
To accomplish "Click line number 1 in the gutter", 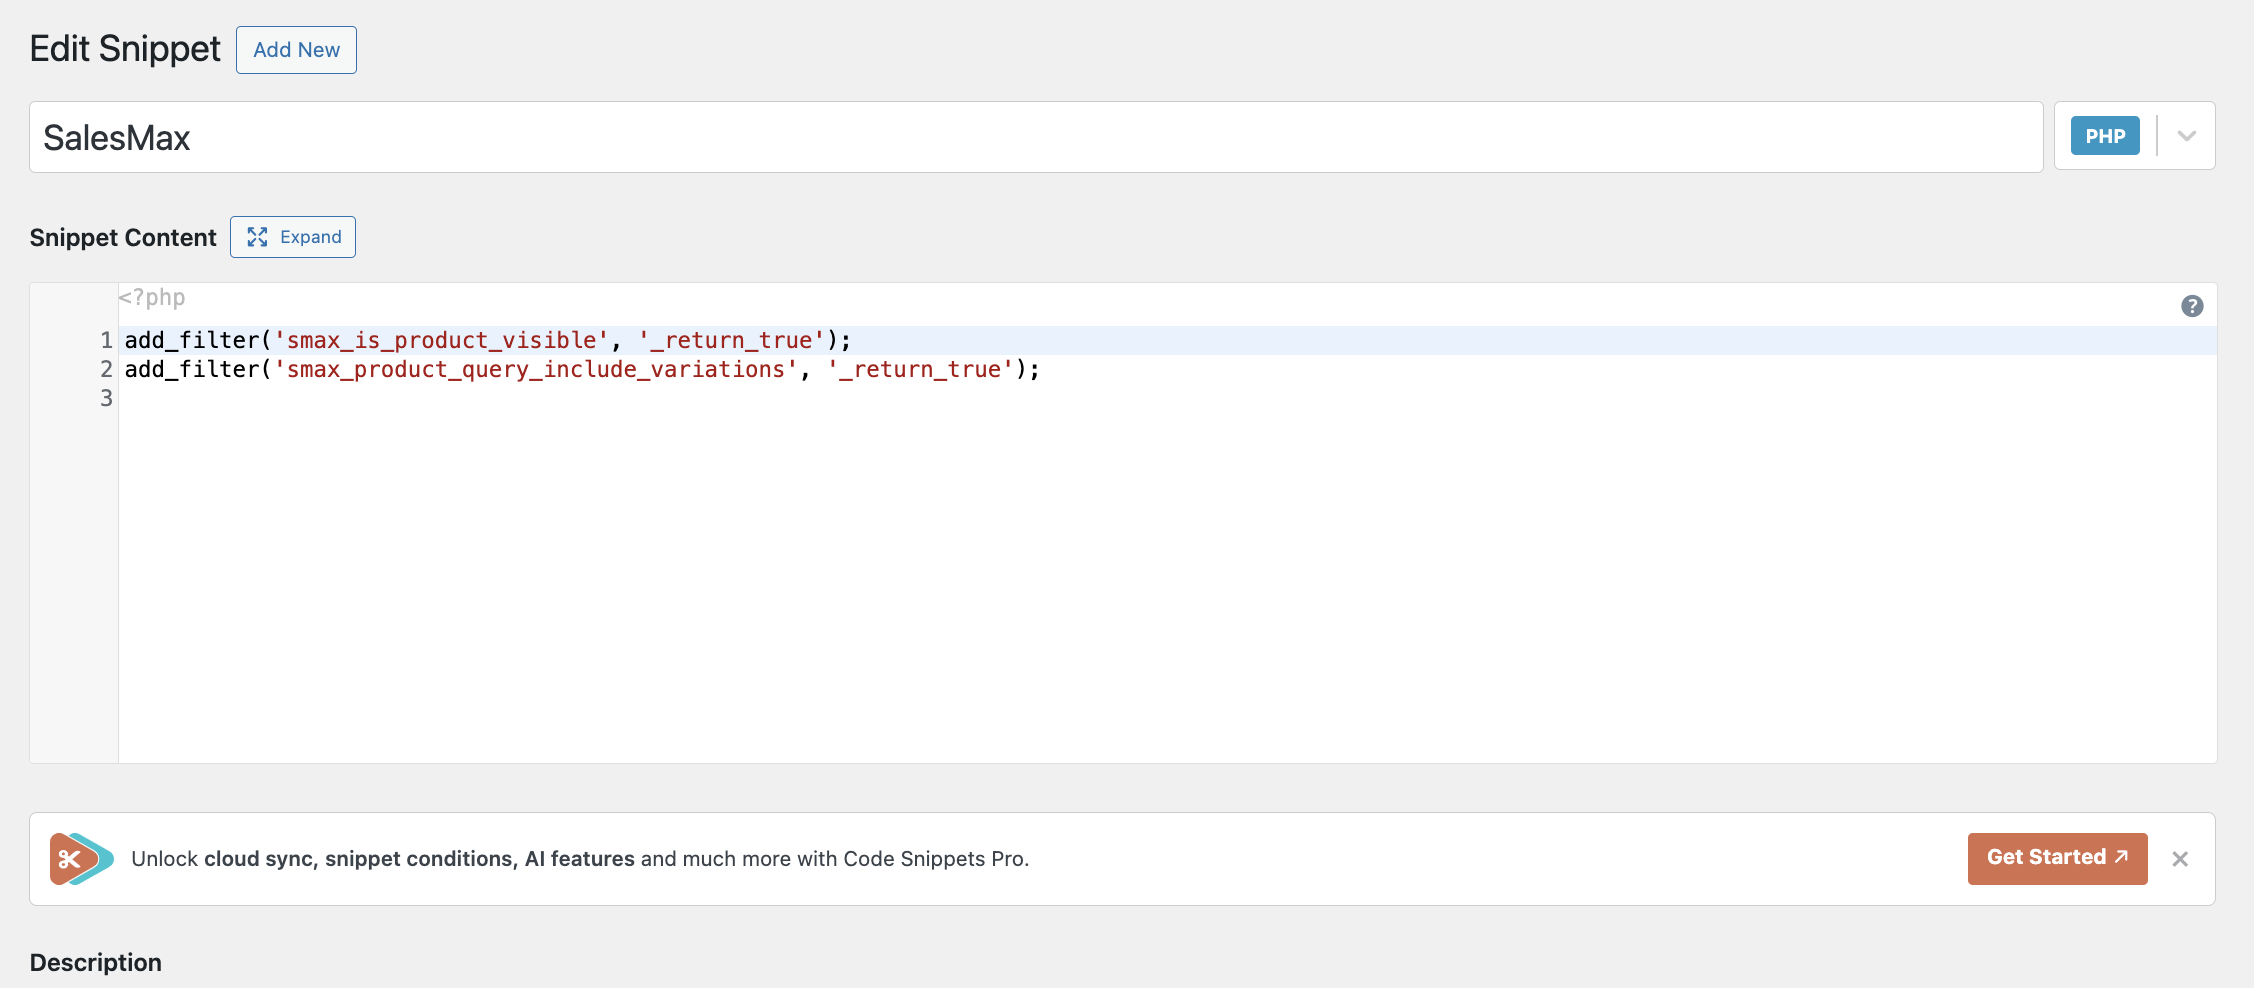I will (x=106, y=340).
